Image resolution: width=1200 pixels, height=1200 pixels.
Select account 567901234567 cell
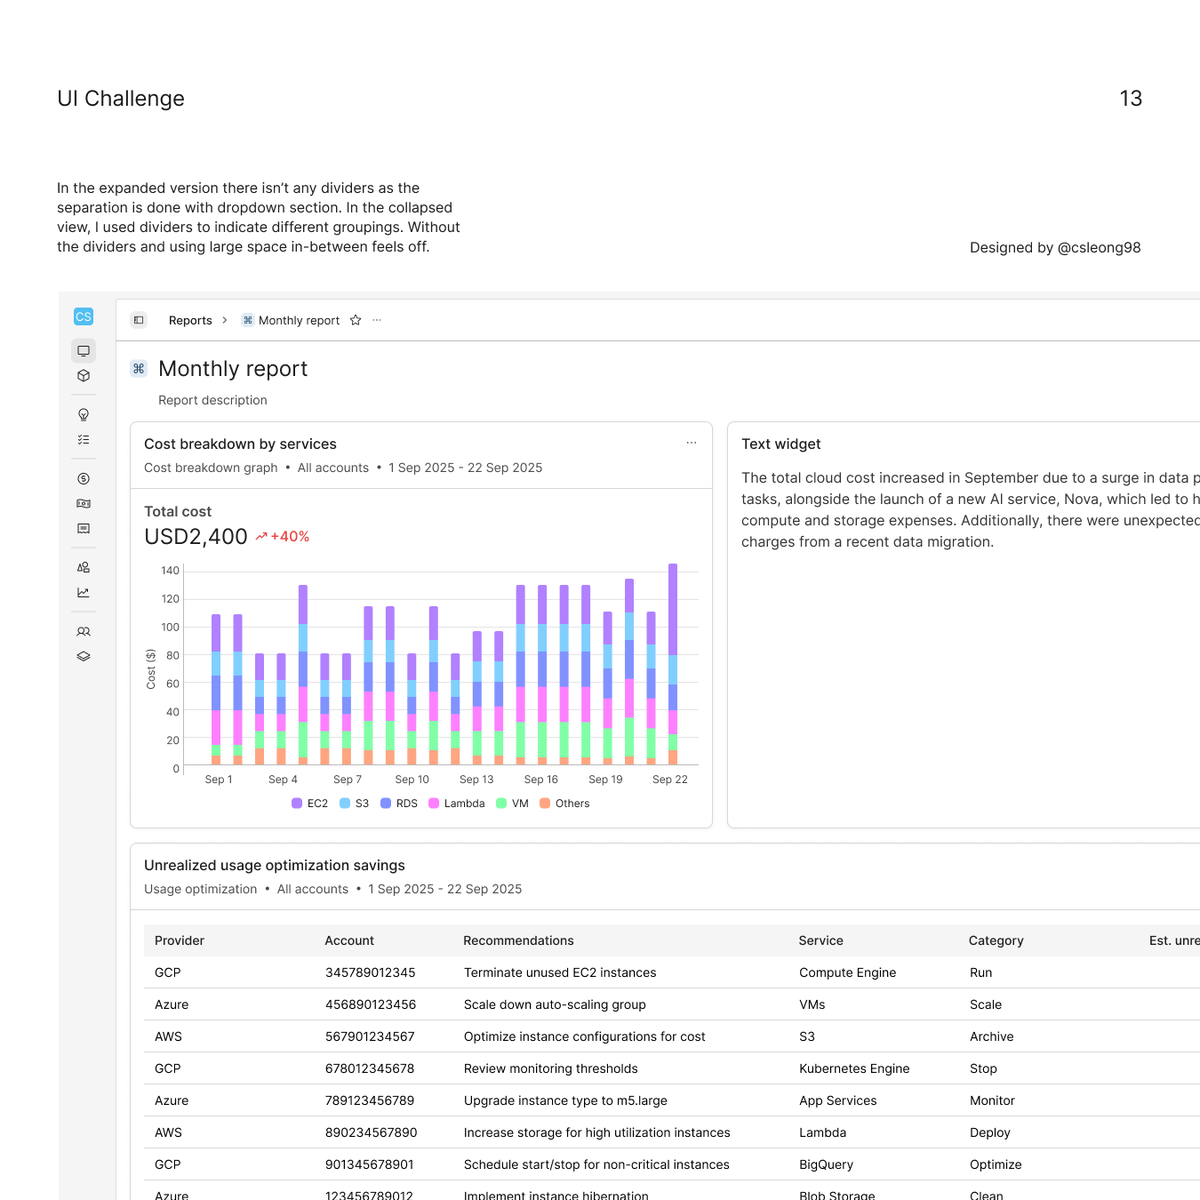click(370, 1037)
